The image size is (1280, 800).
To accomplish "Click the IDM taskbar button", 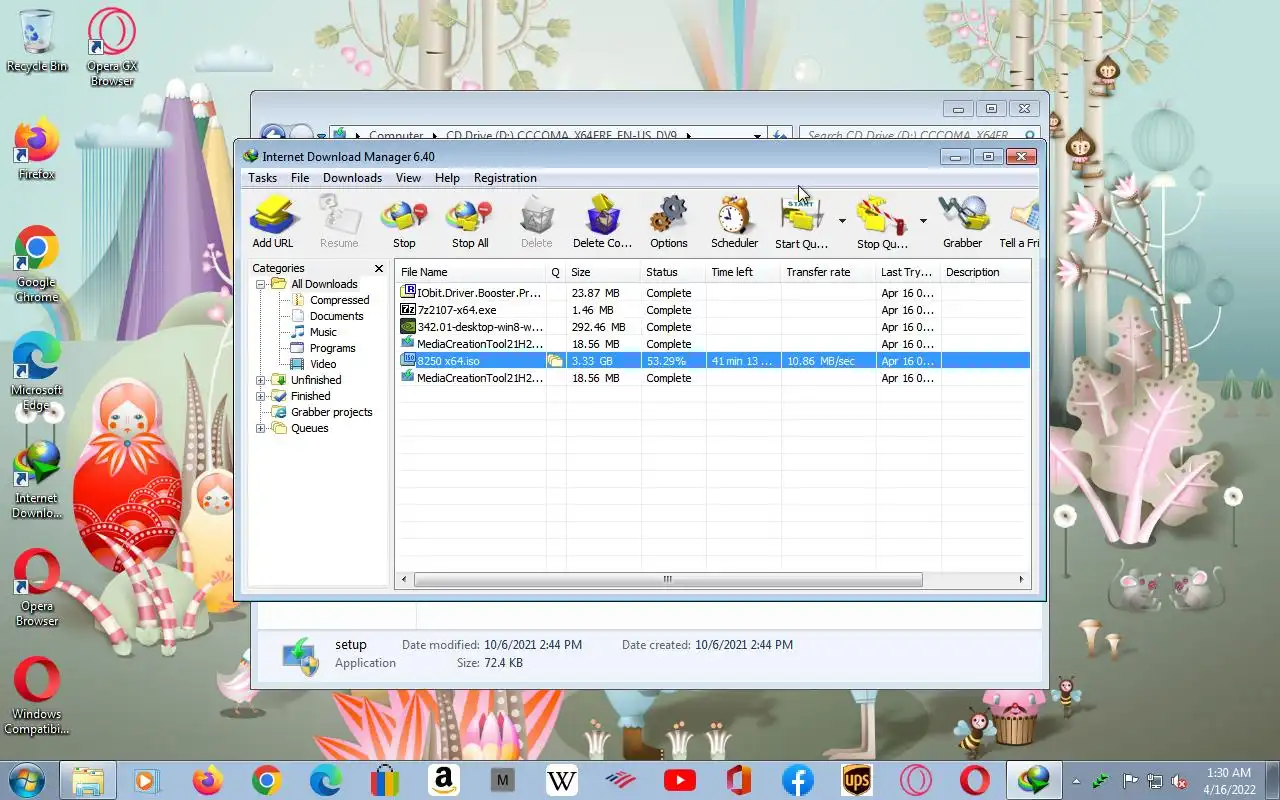I will [1034, 780].
